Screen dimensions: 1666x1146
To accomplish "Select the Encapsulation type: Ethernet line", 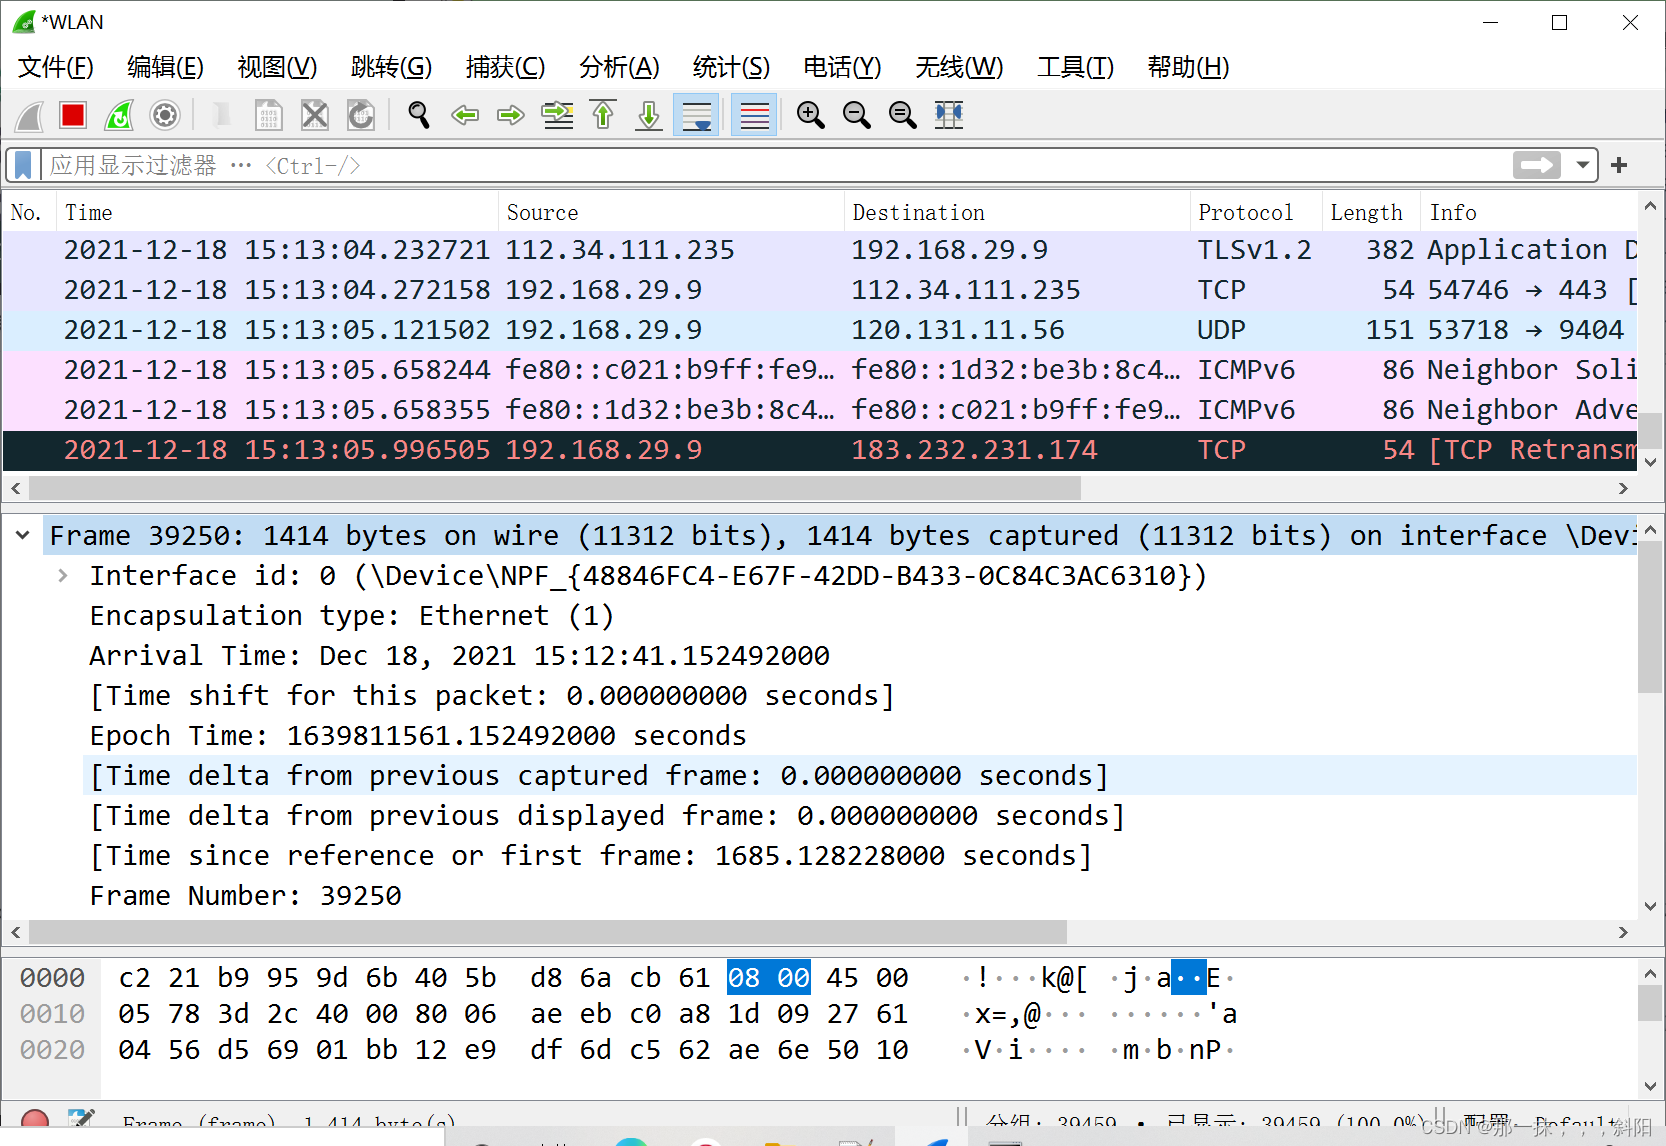I will coord(352,616).
